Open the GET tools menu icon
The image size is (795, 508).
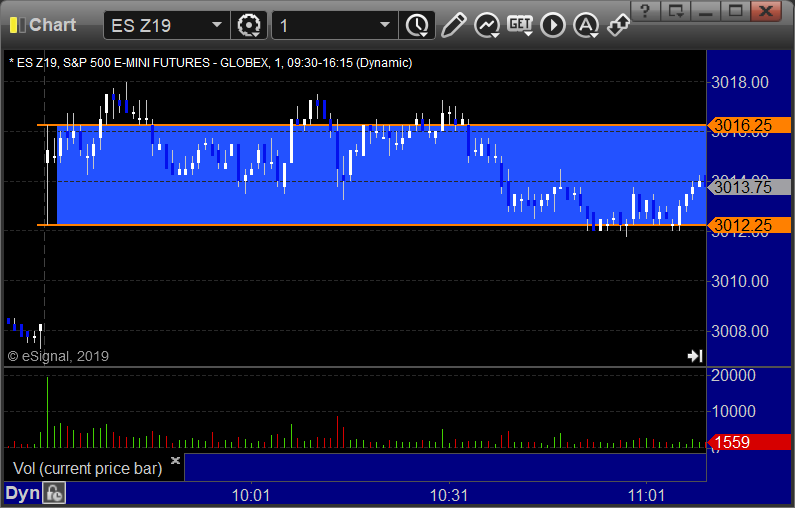(x=520, y=25)
